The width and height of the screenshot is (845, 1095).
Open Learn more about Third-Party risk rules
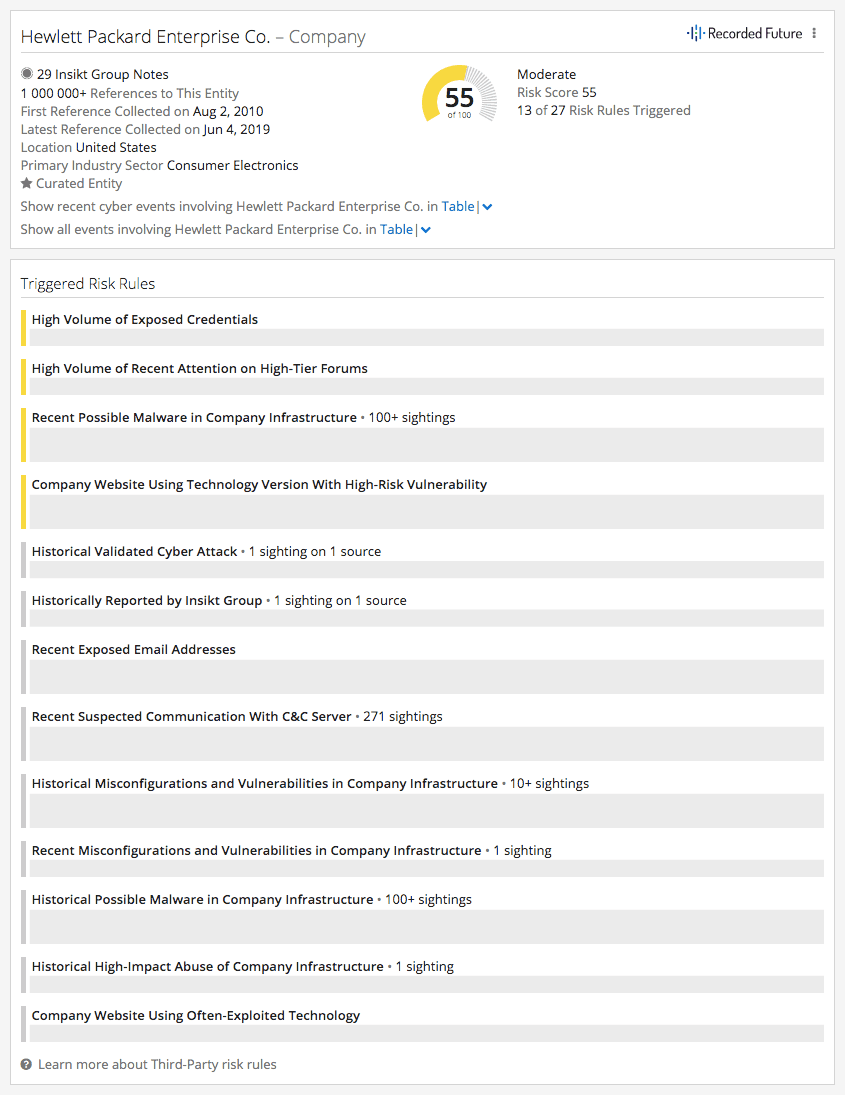[157, 1064]
